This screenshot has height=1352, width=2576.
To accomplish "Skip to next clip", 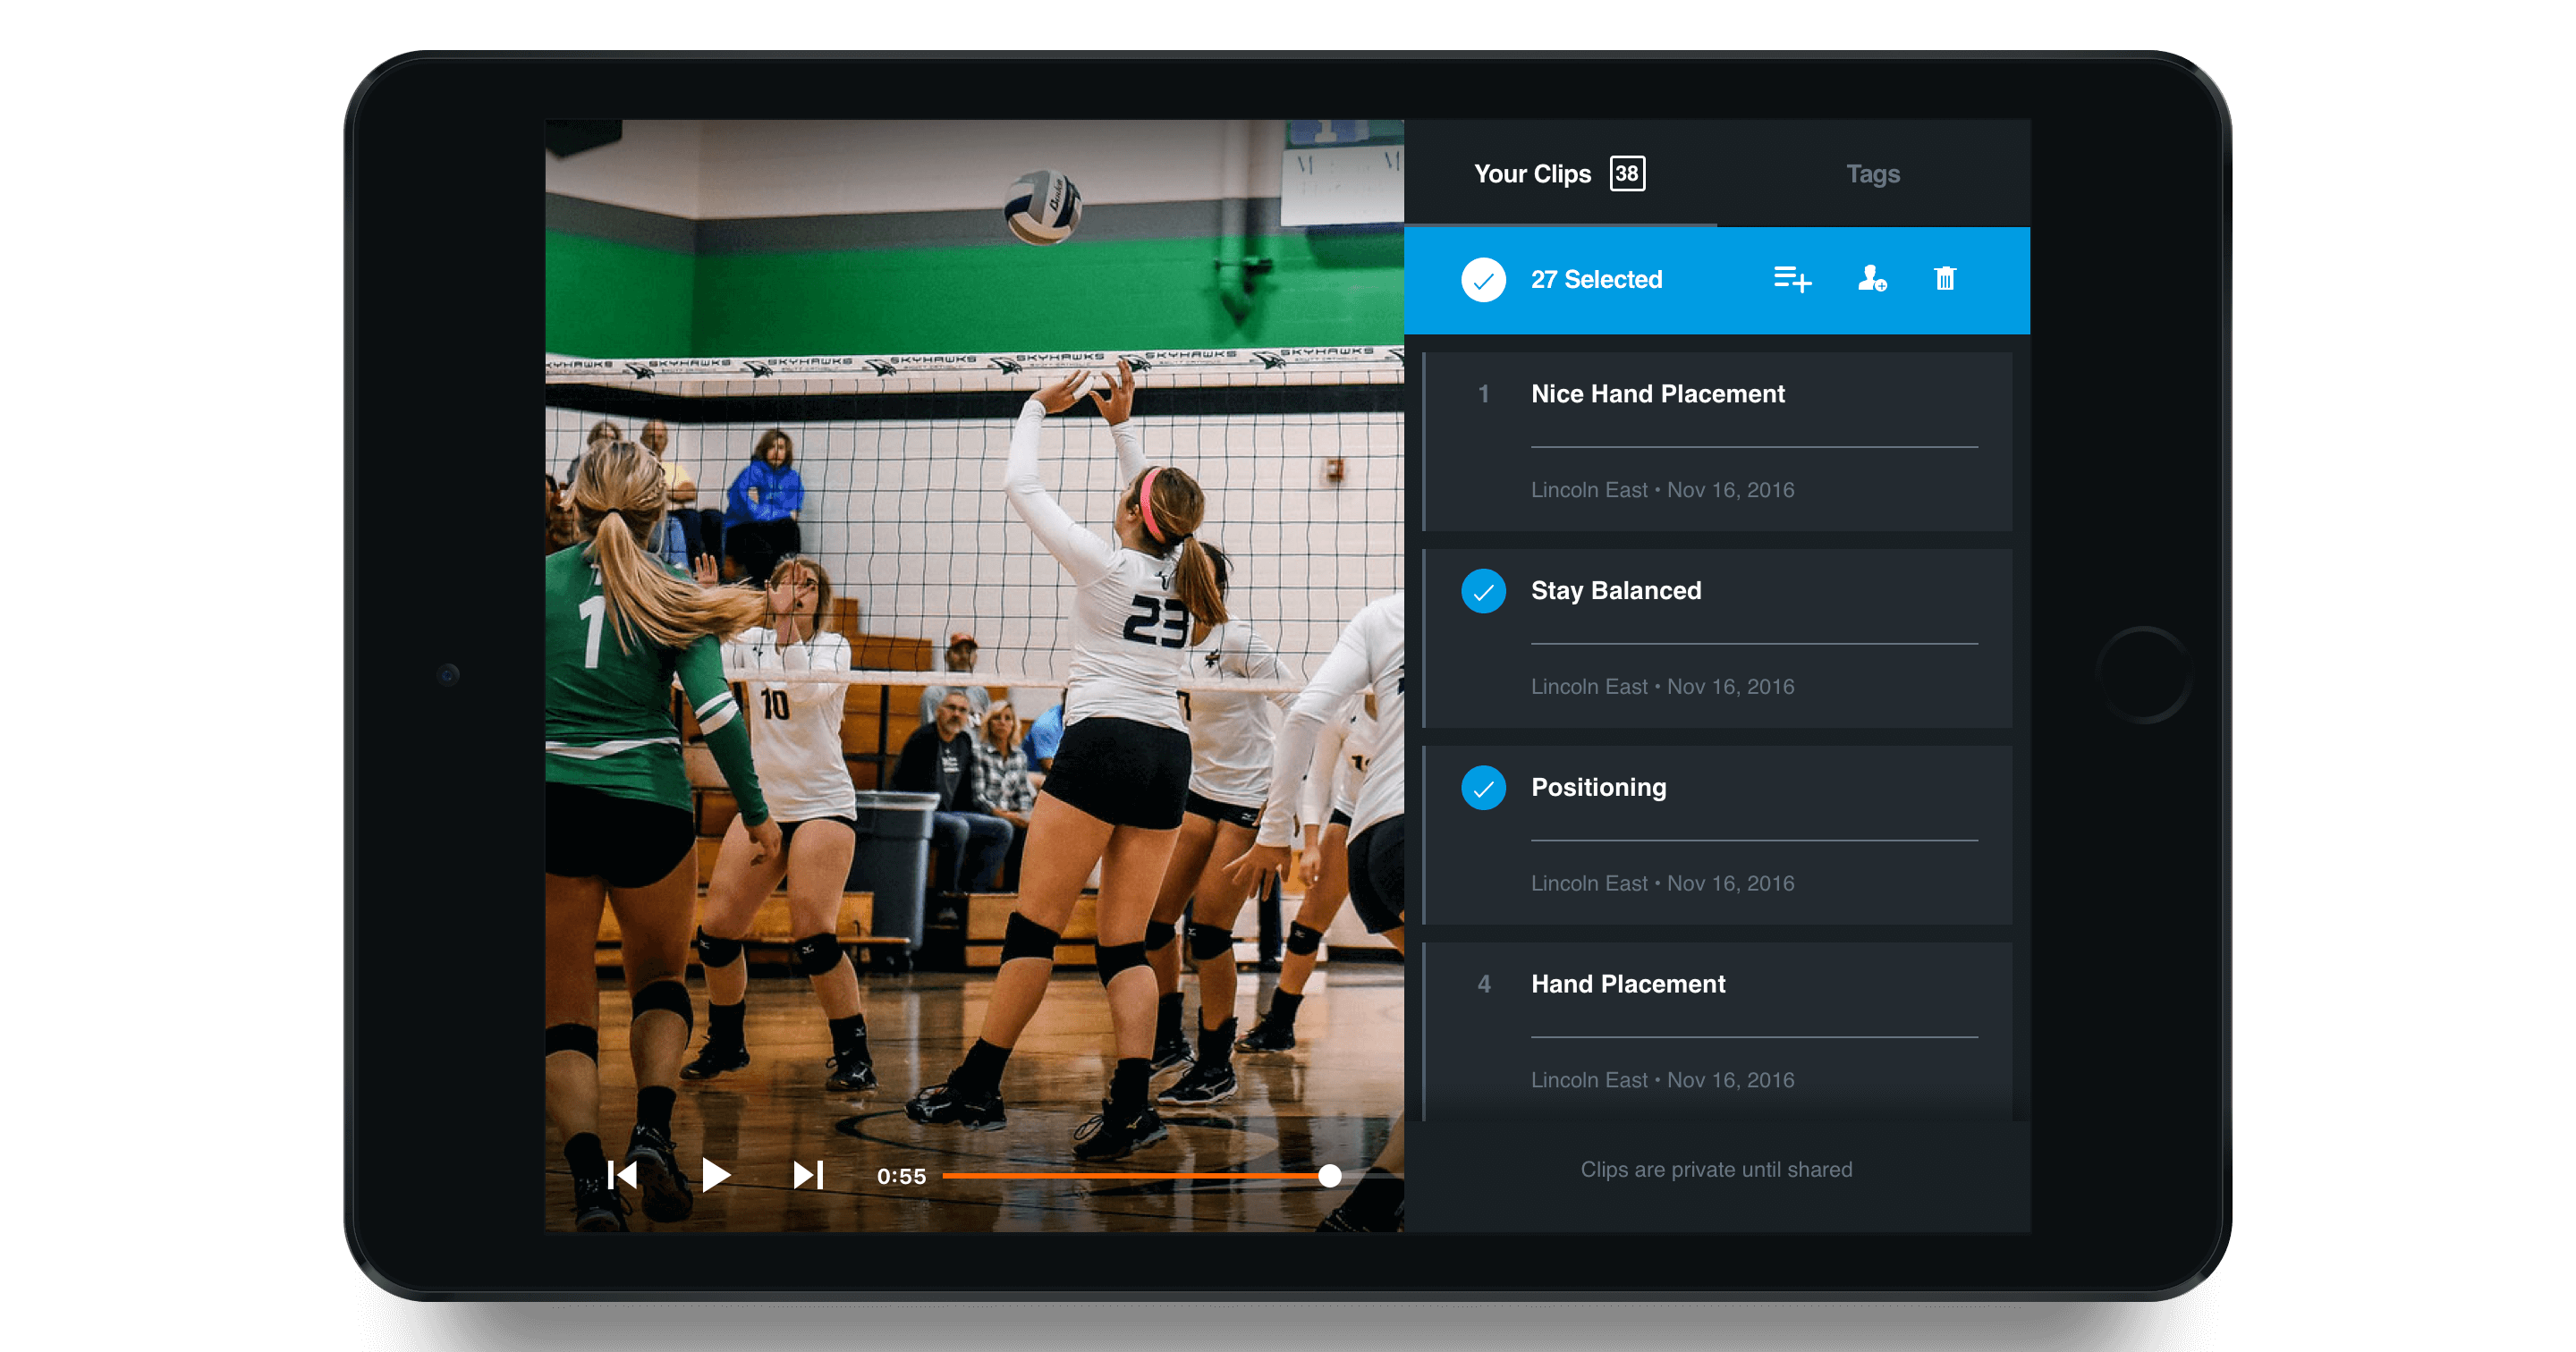I will point(808,1175).
